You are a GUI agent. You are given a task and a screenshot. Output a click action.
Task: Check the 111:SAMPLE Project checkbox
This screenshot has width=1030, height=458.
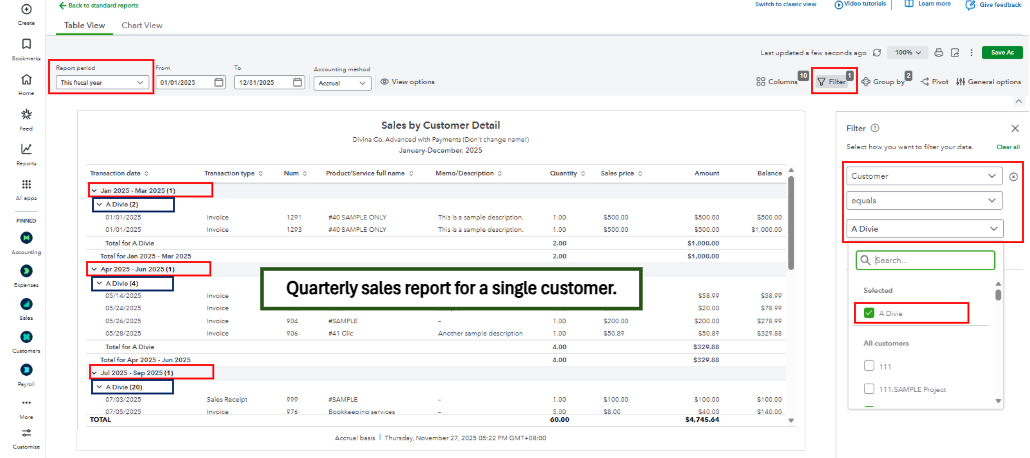point(869,389)
